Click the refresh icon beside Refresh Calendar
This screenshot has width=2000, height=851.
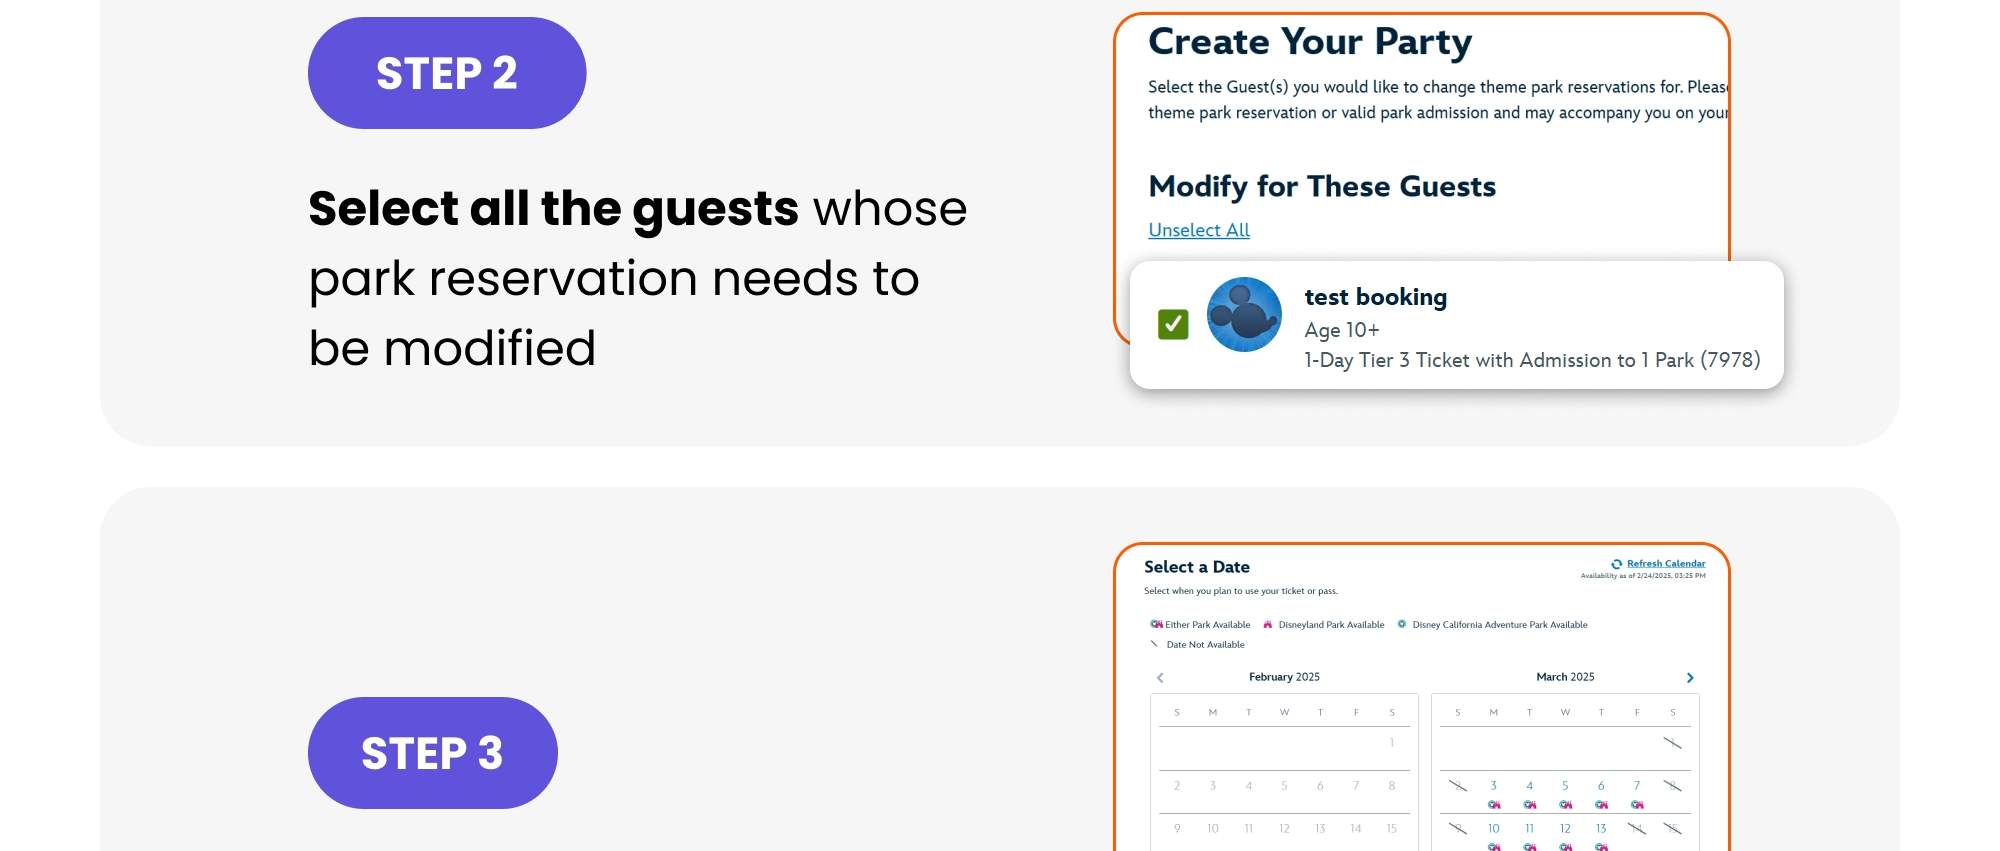1617,563
